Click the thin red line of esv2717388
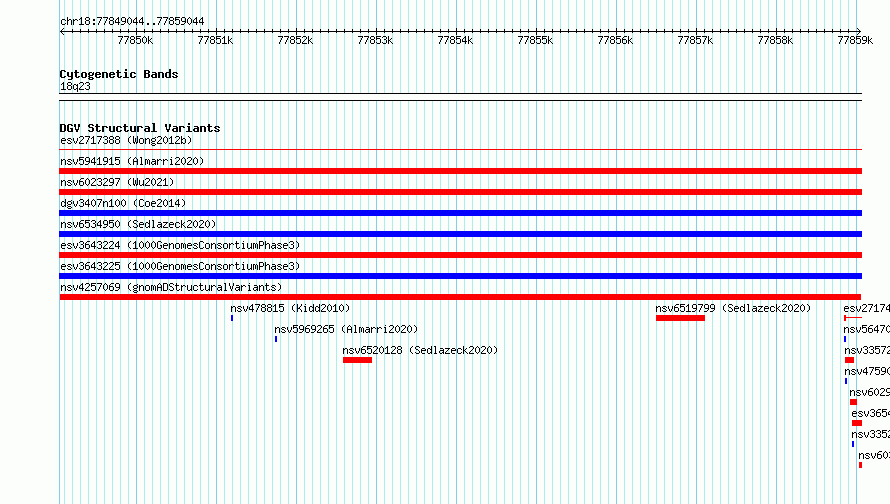 [x=460, y=150]
